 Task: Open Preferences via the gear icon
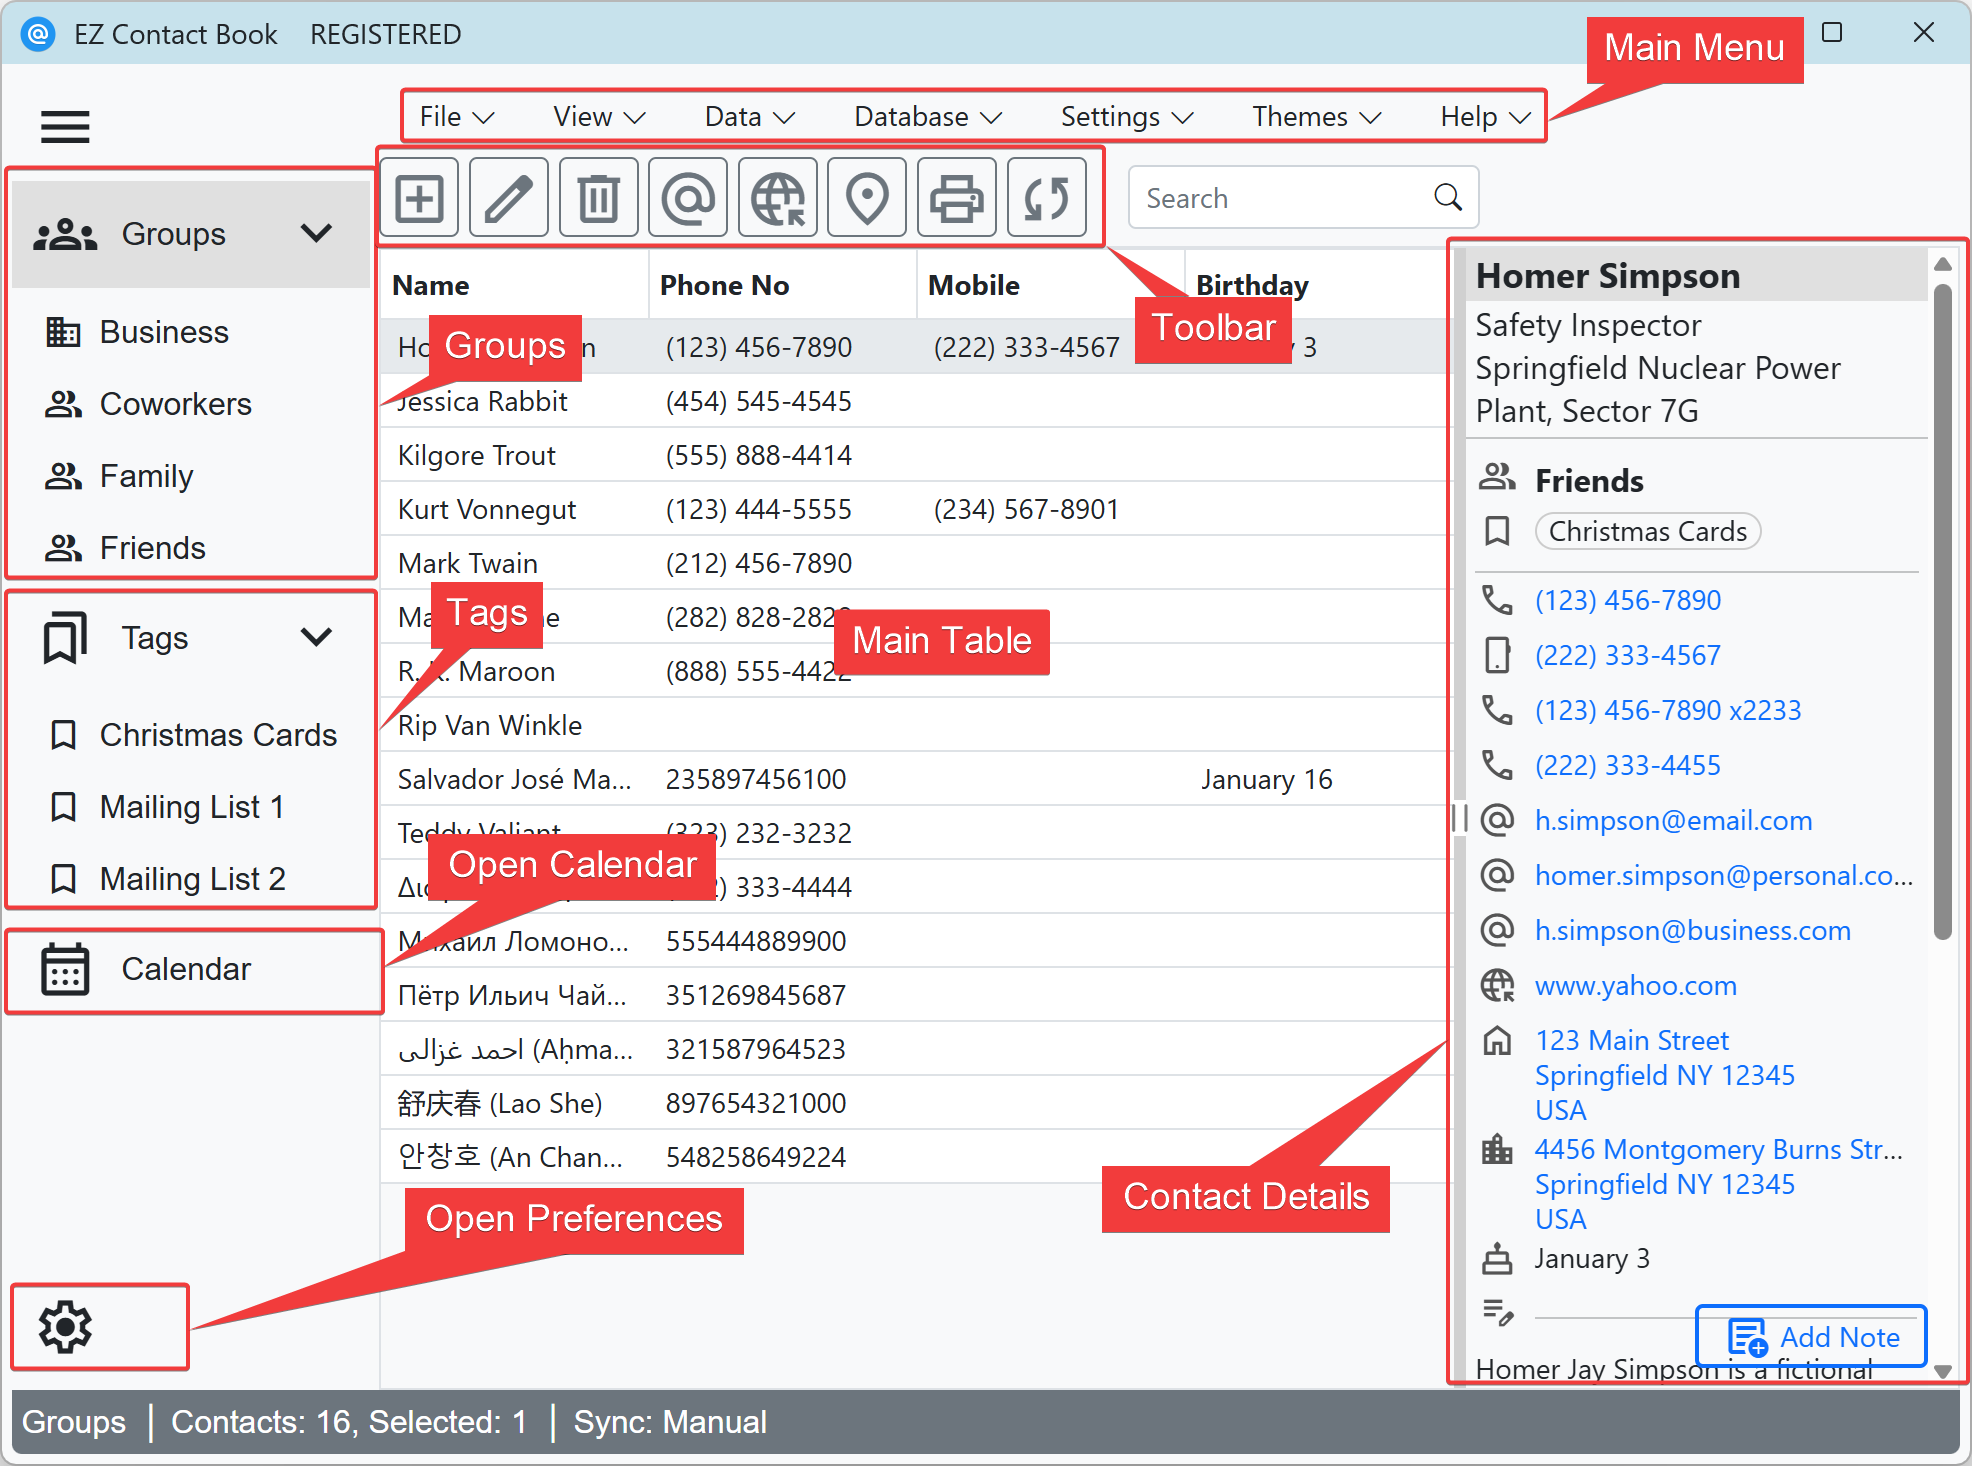tap(64, 1327)
